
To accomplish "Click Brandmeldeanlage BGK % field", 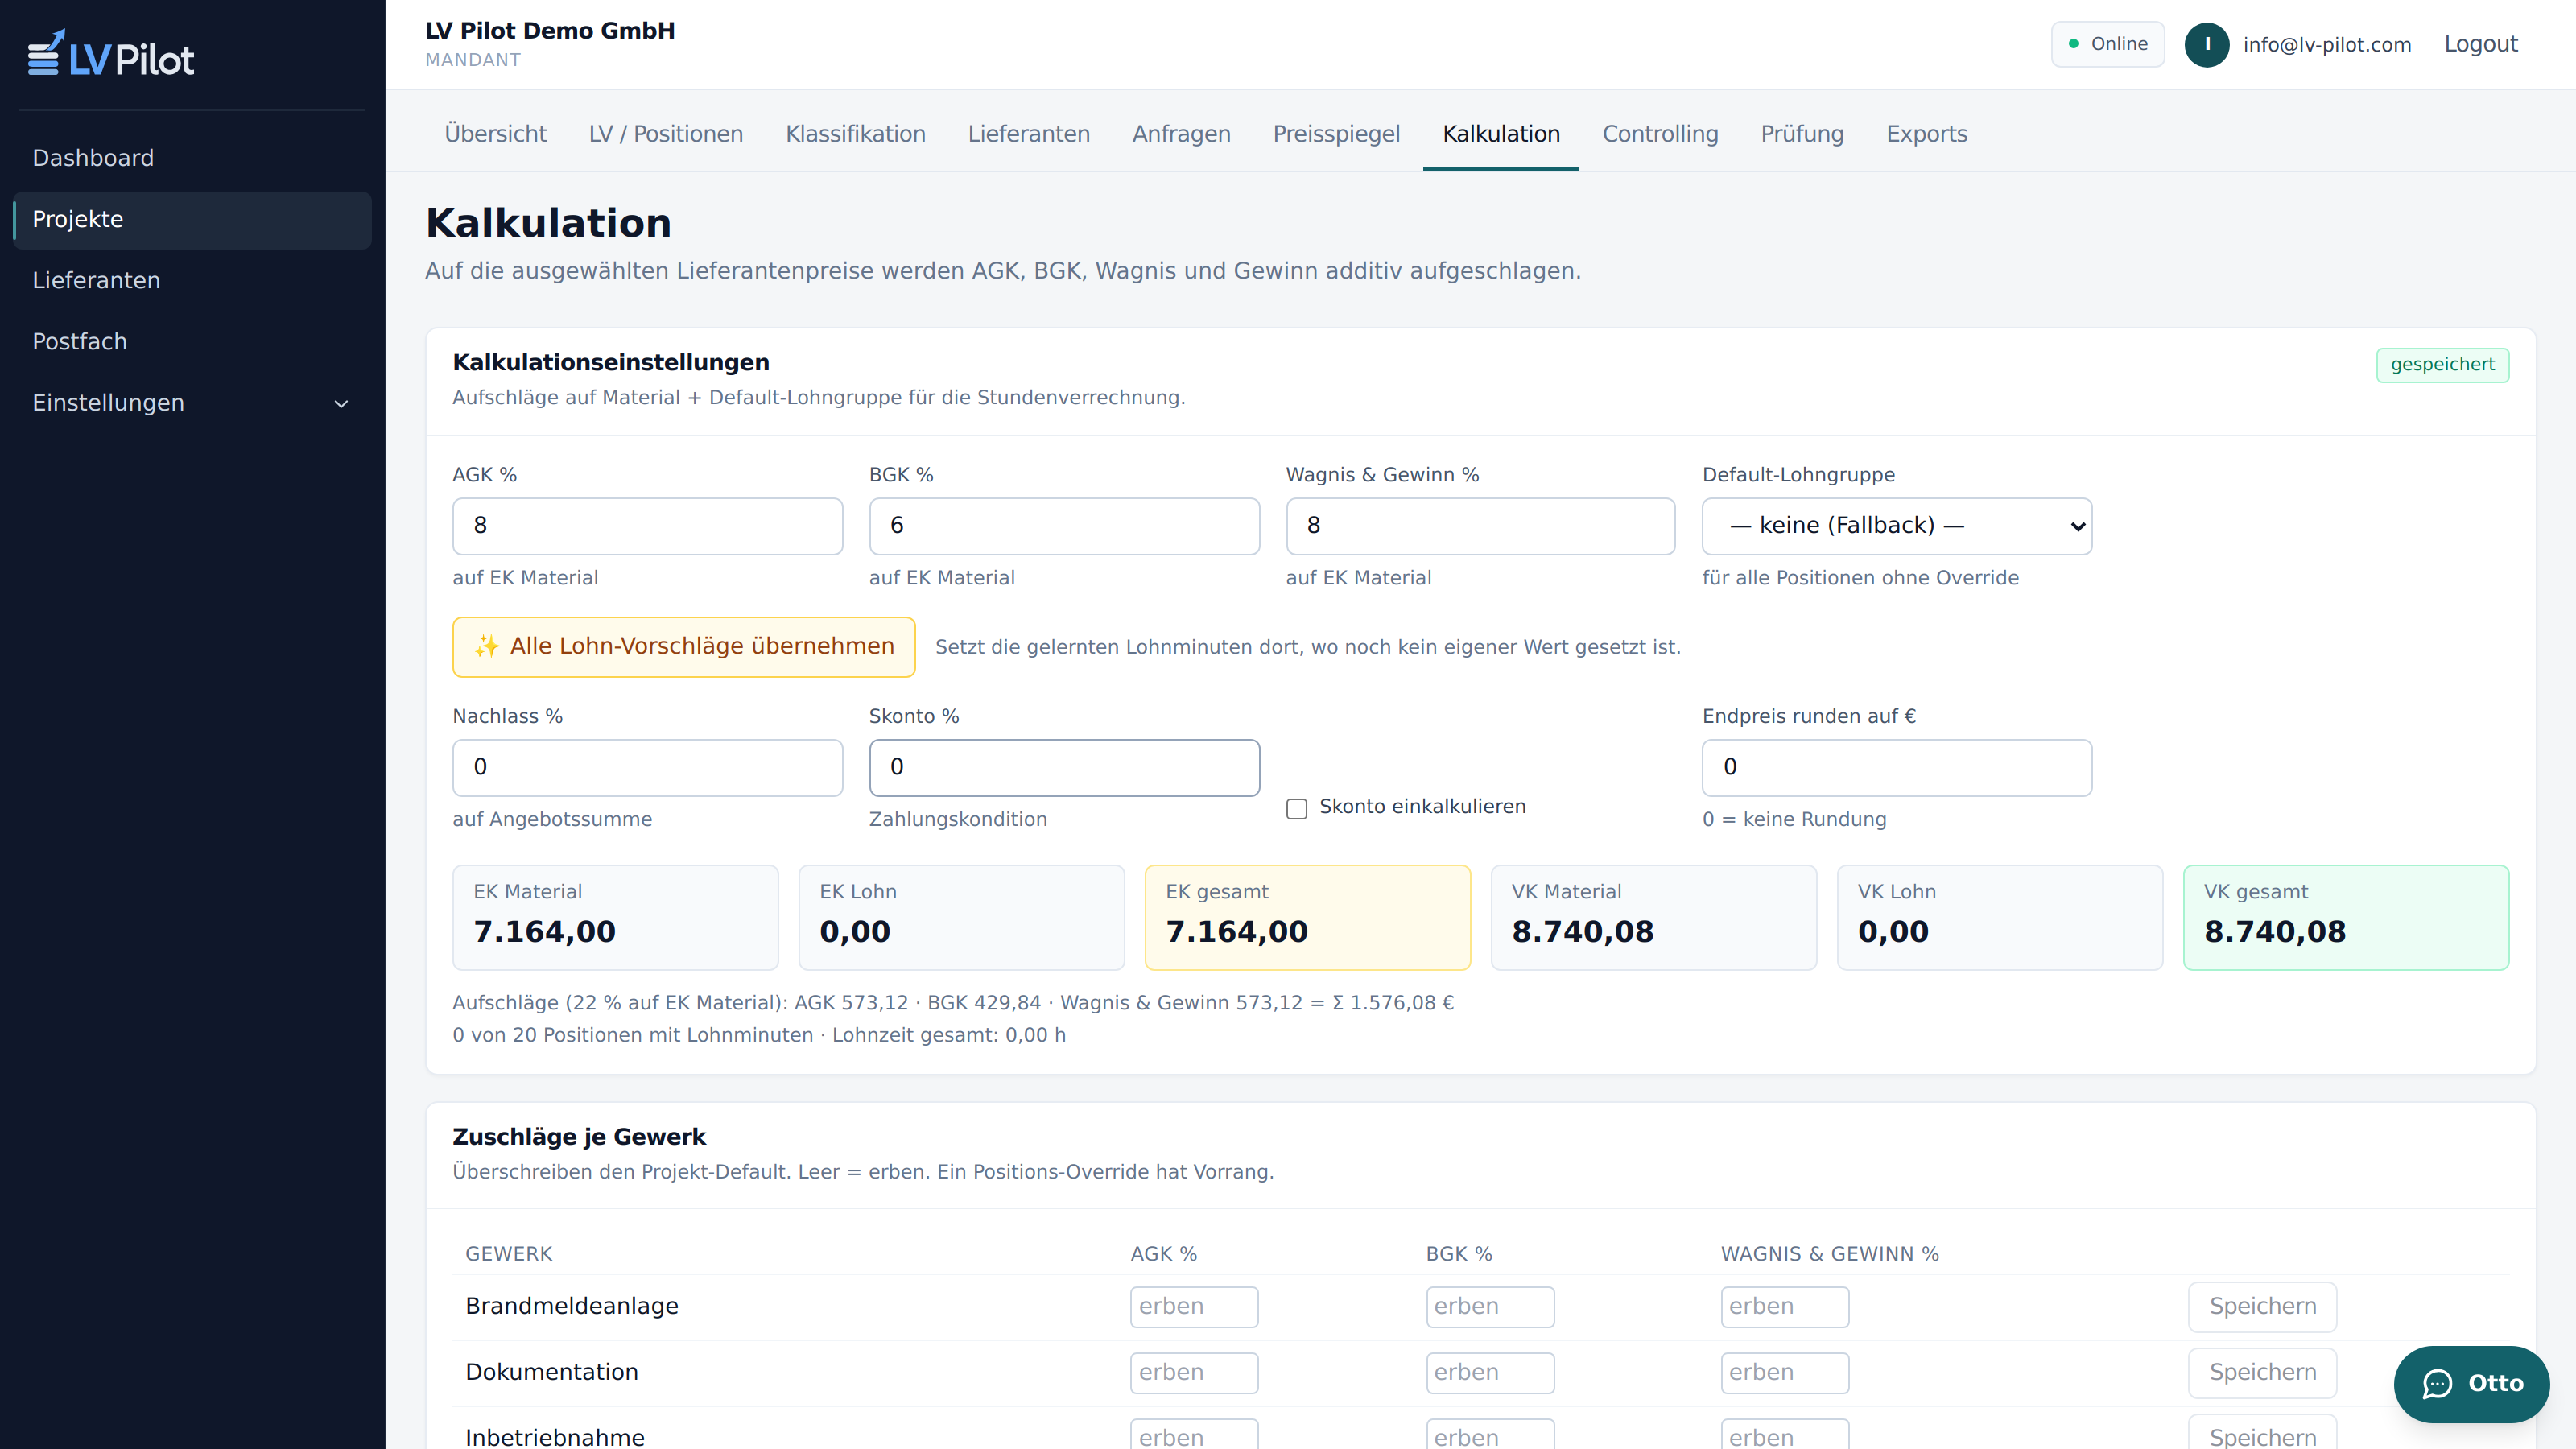I will 1489,1306.
